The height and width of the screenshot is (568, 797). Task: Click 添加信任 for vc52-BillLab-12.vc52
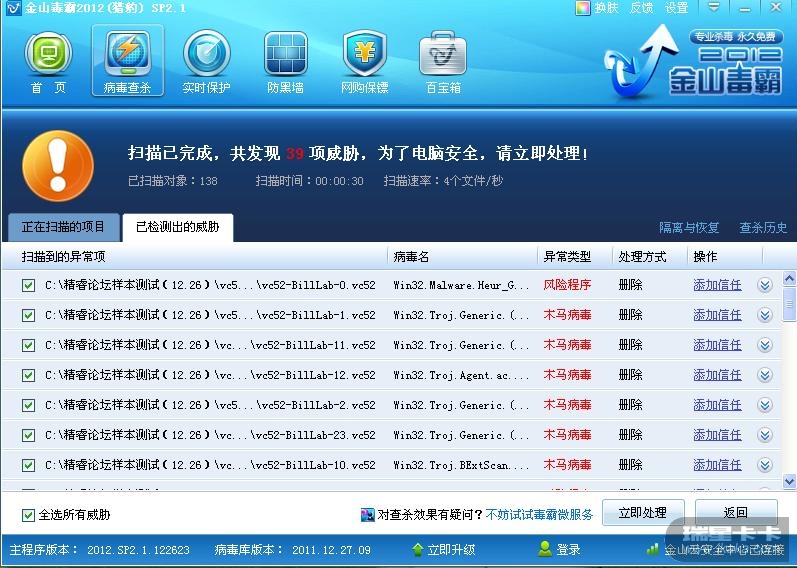[717, 375]
